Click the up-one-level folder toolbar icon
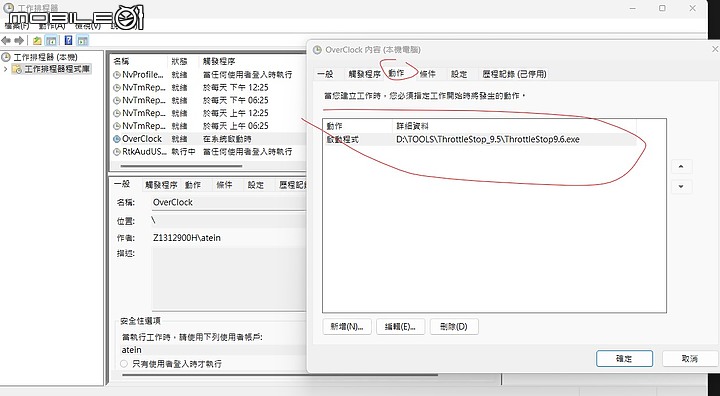Viewport: 720px width, 396px height. point(37,41)
